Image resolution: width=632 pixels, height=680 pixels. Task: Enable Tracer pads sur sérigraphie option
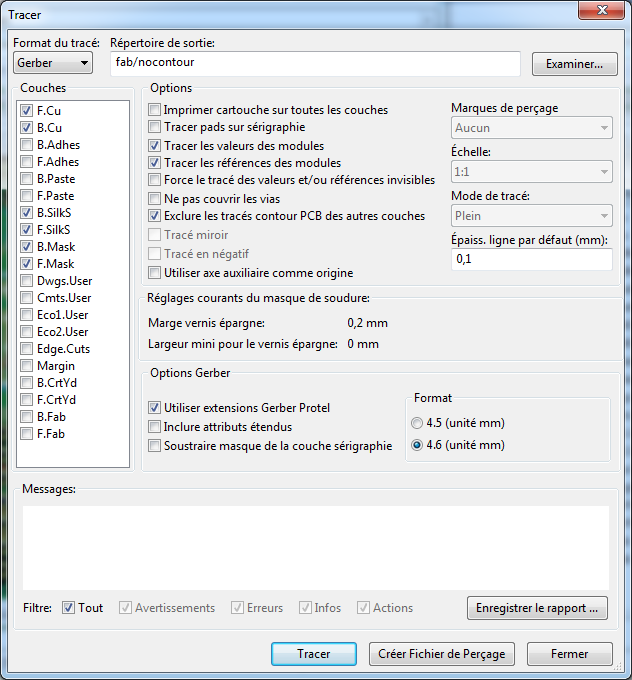155,127
